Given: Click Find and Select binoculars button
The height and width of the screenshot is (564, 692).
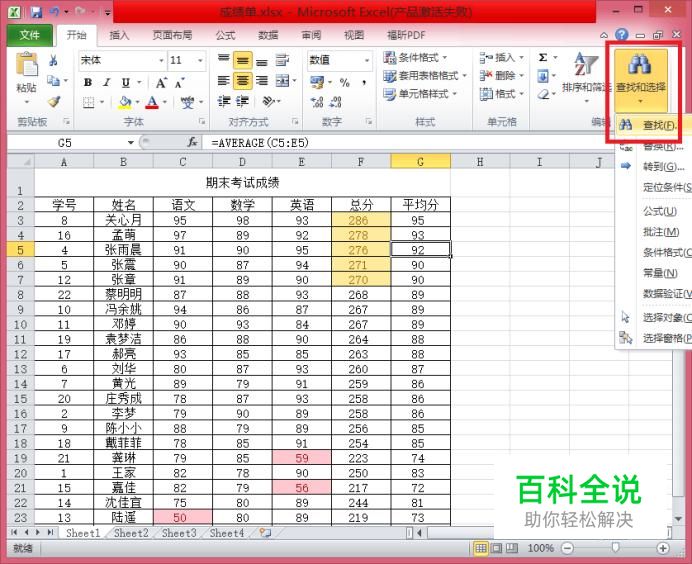Looking at the screenshot, I should click(640, 79).
